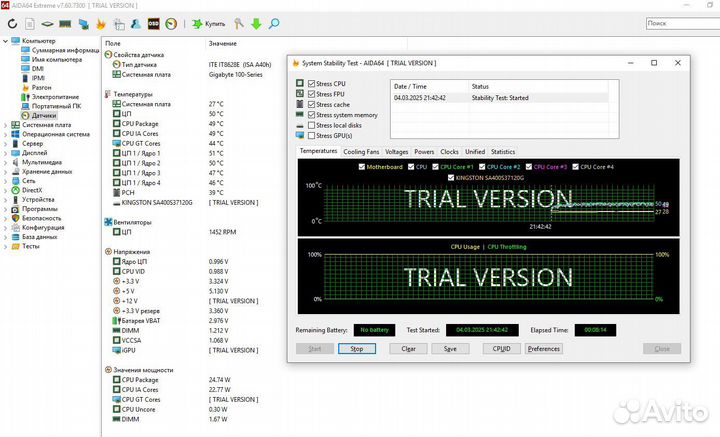This screenshot has height=437, width=720.
Task: Click the magnifier search icon in toolbar
Action: pyautogui.click(x=273, y=22)
